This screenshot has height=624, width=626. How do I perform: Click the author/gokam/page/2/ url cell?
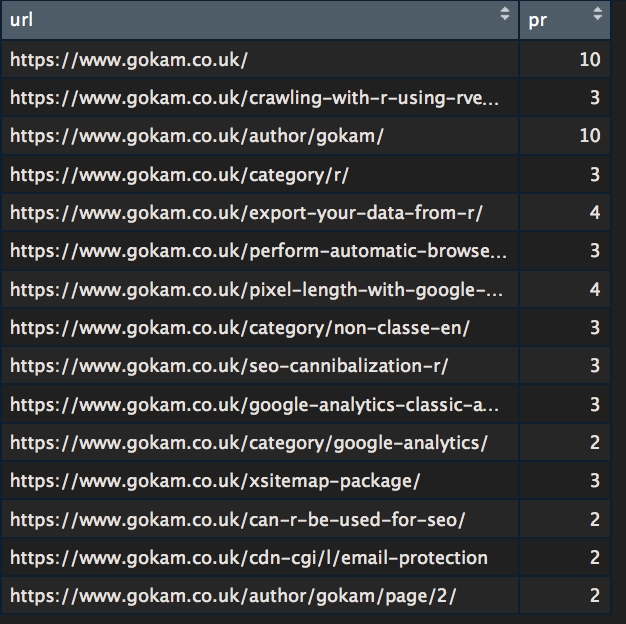click(x=234, y=596)
